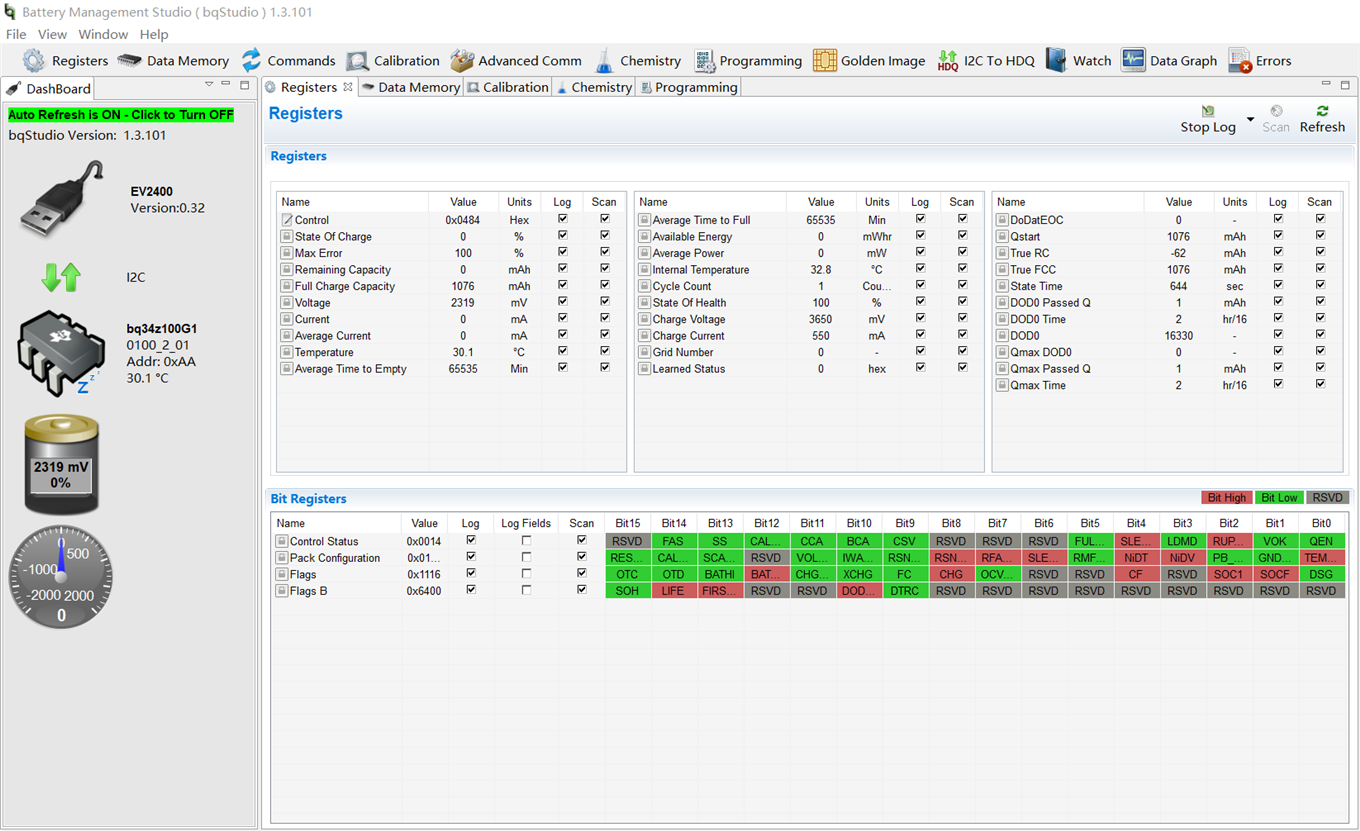Click the Bit15 column header

click(628, 523)
